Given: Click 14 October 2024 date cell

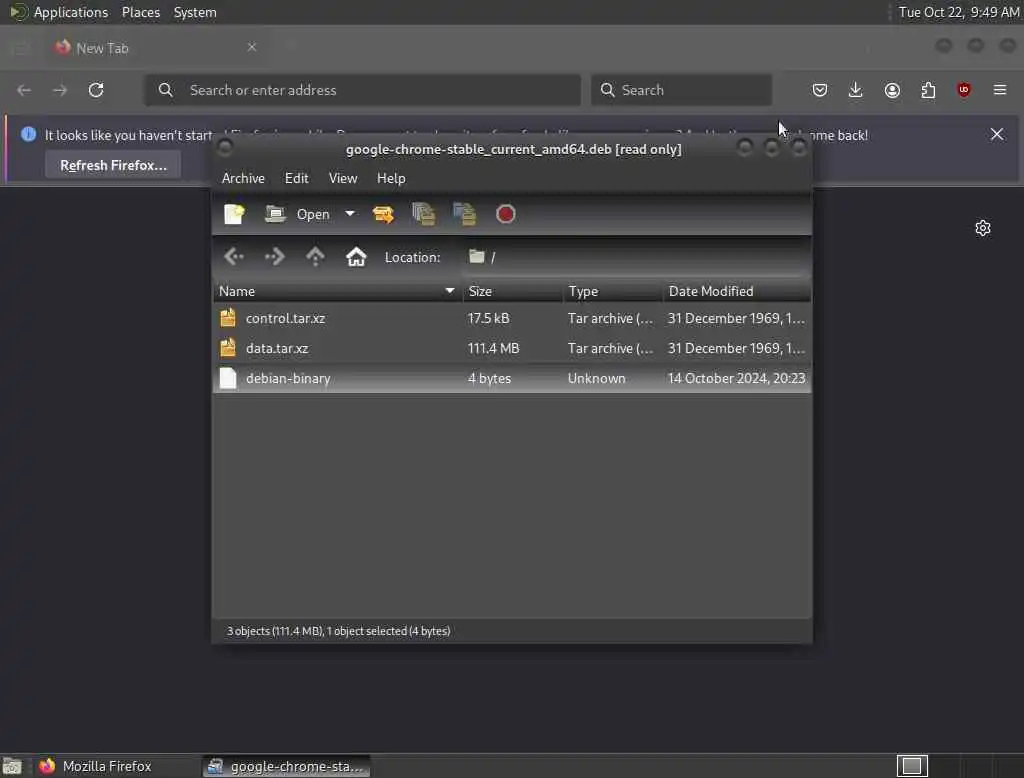Looking at the screenshot, I should [x=737, y=378].
